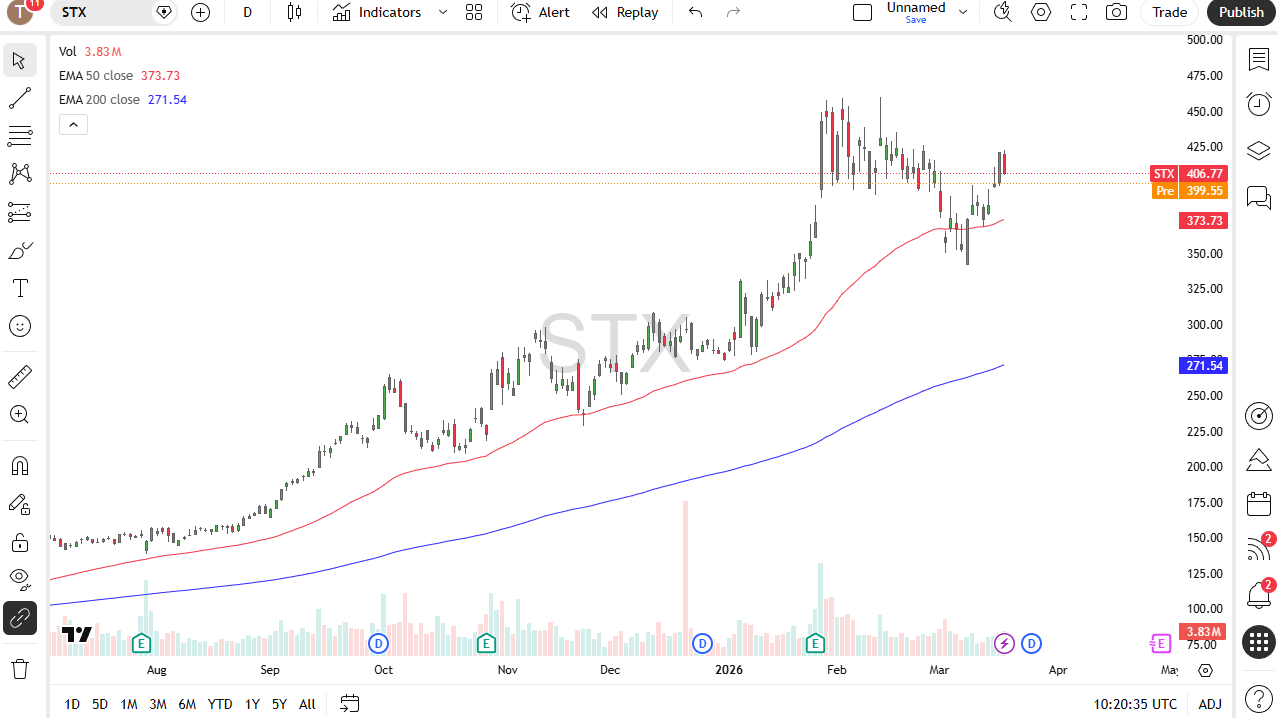Switch to the 1D range
1278x718 pixels.
72,704
